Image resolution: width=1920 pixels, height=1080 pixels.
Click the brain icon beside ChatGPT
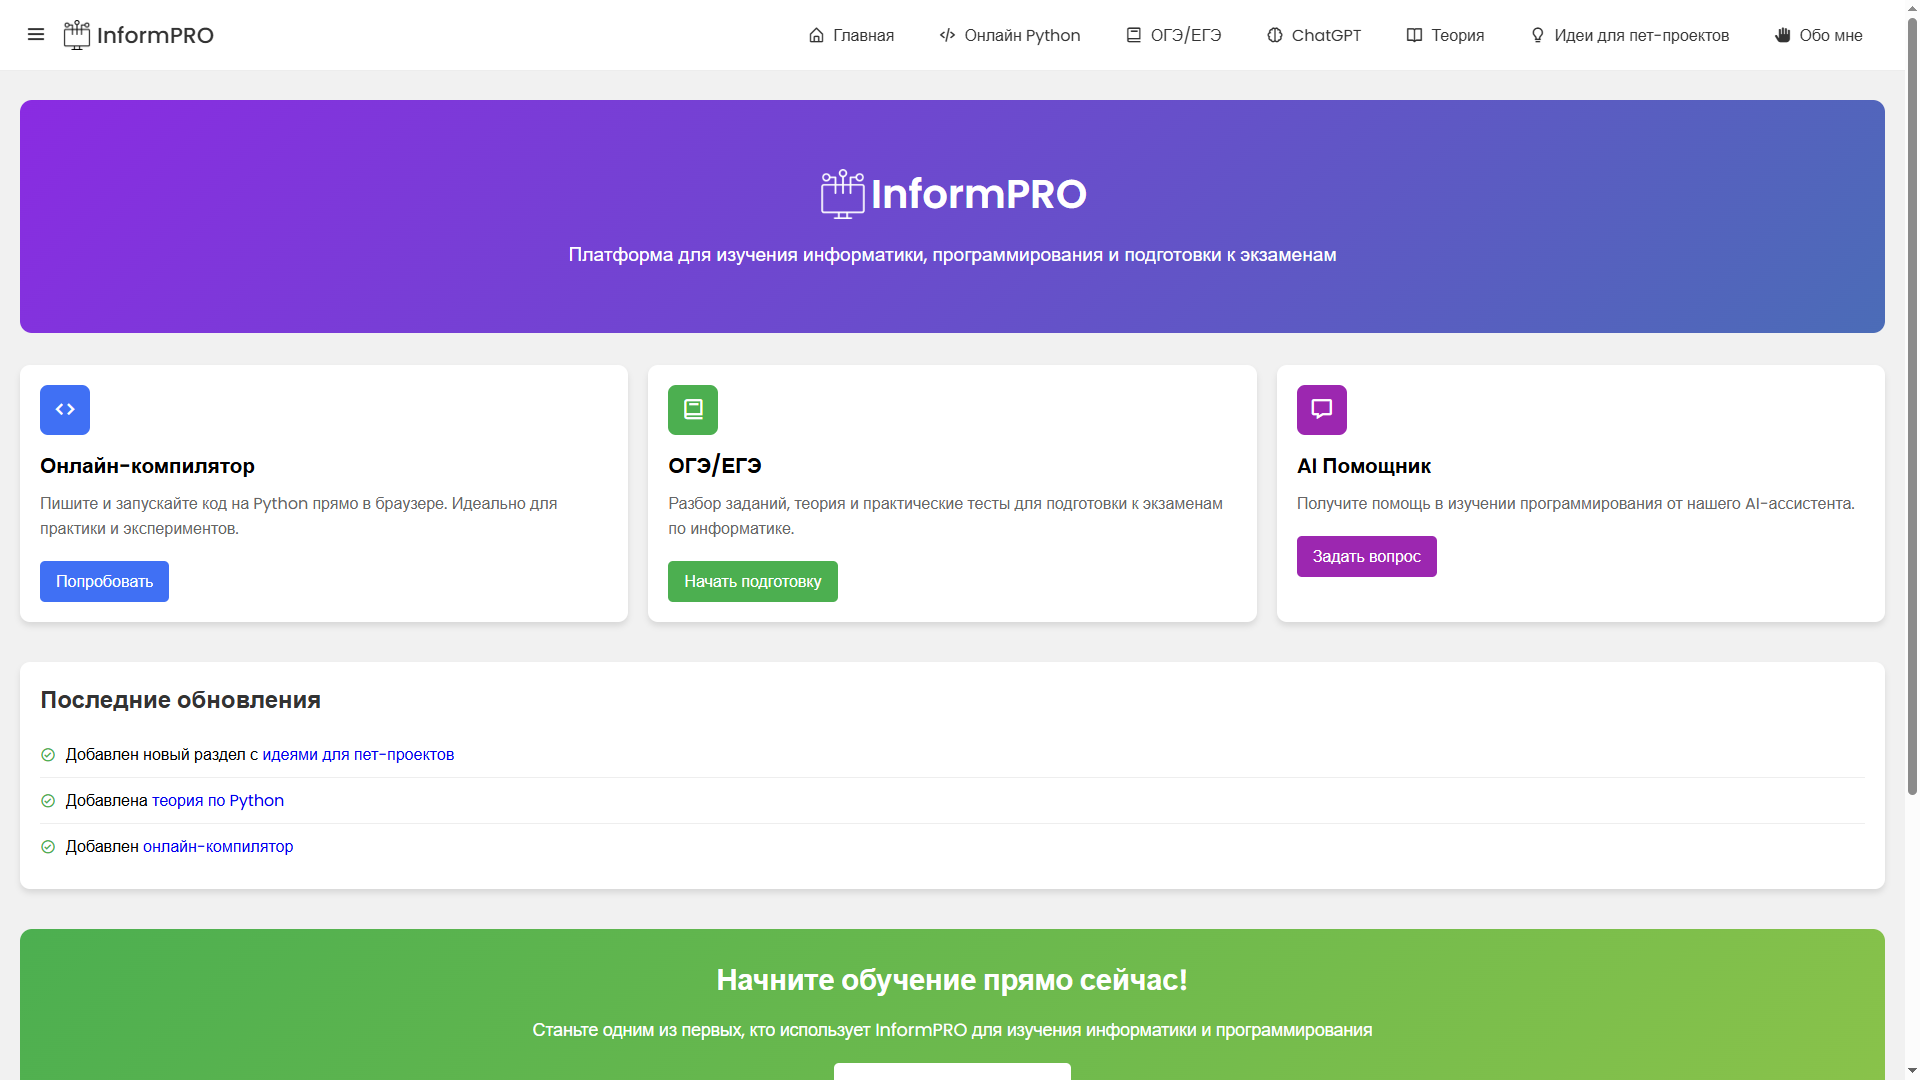click(1274, 35)
